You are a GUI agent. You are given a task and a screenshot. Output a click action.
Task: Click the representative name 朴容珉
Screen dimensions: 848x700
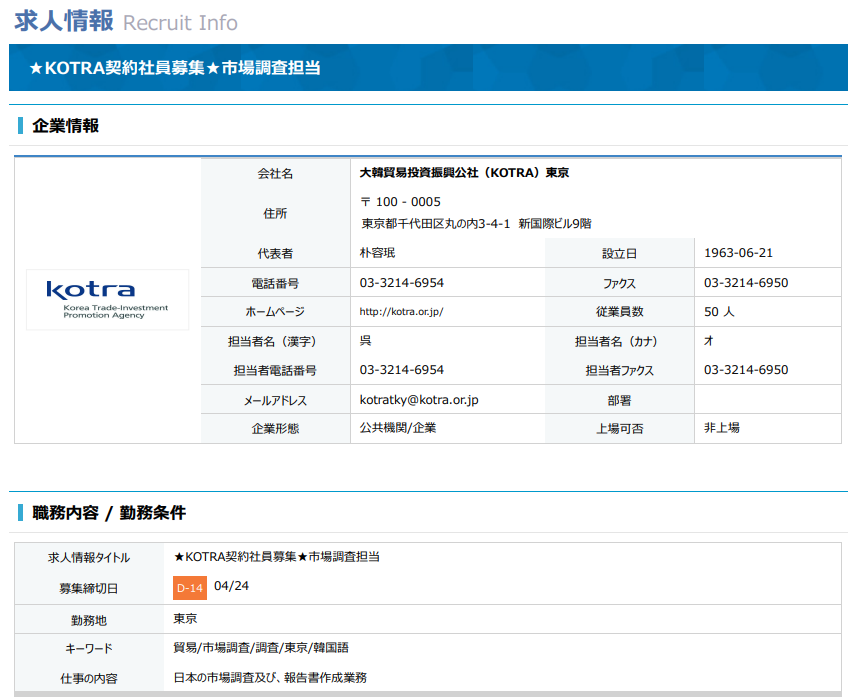tap(377, 253)
